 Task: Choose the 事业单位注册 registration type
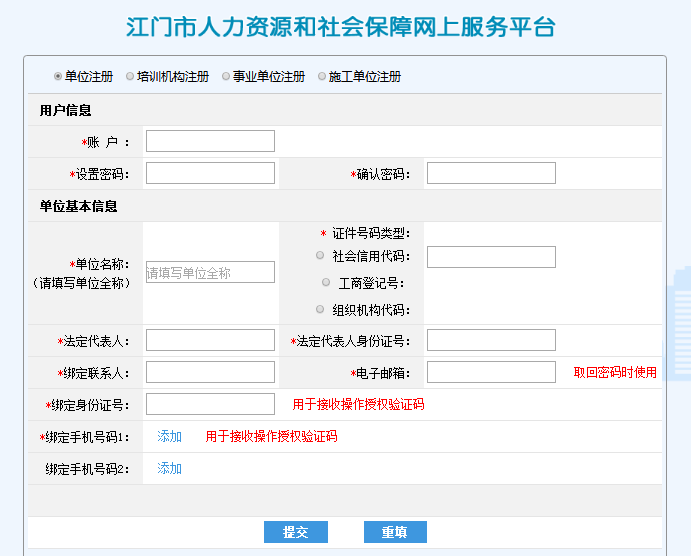tap(226, 76)
